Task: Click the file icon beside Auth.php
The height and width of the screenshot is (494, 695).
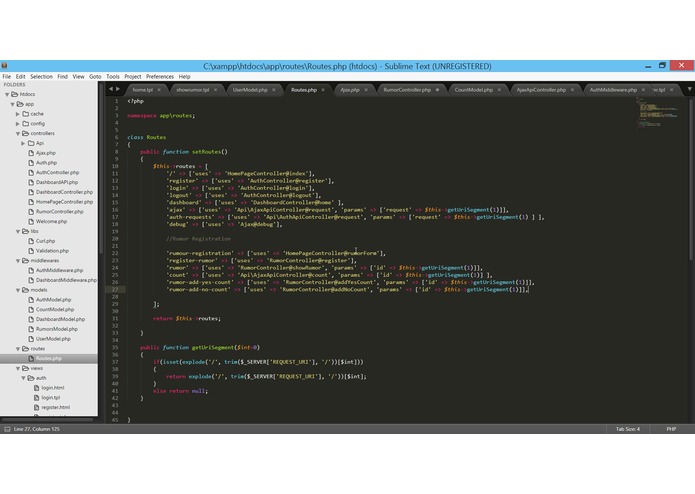Action: [31, 163]
